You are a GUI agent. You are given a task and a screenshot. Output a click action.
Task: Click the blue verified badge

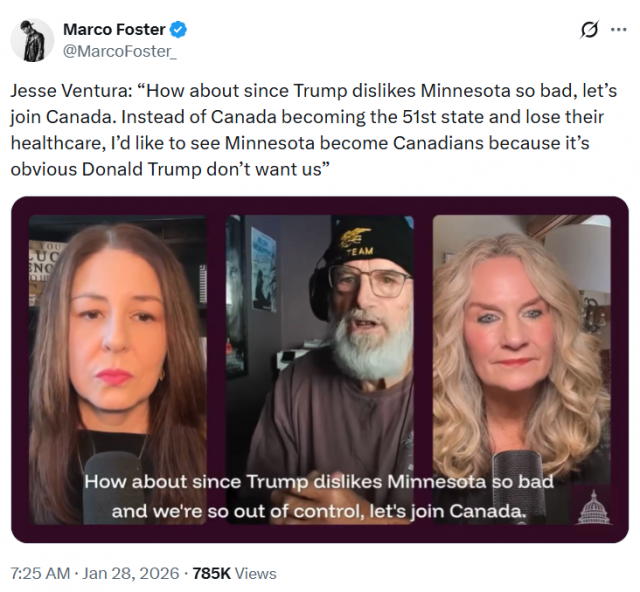178,29
